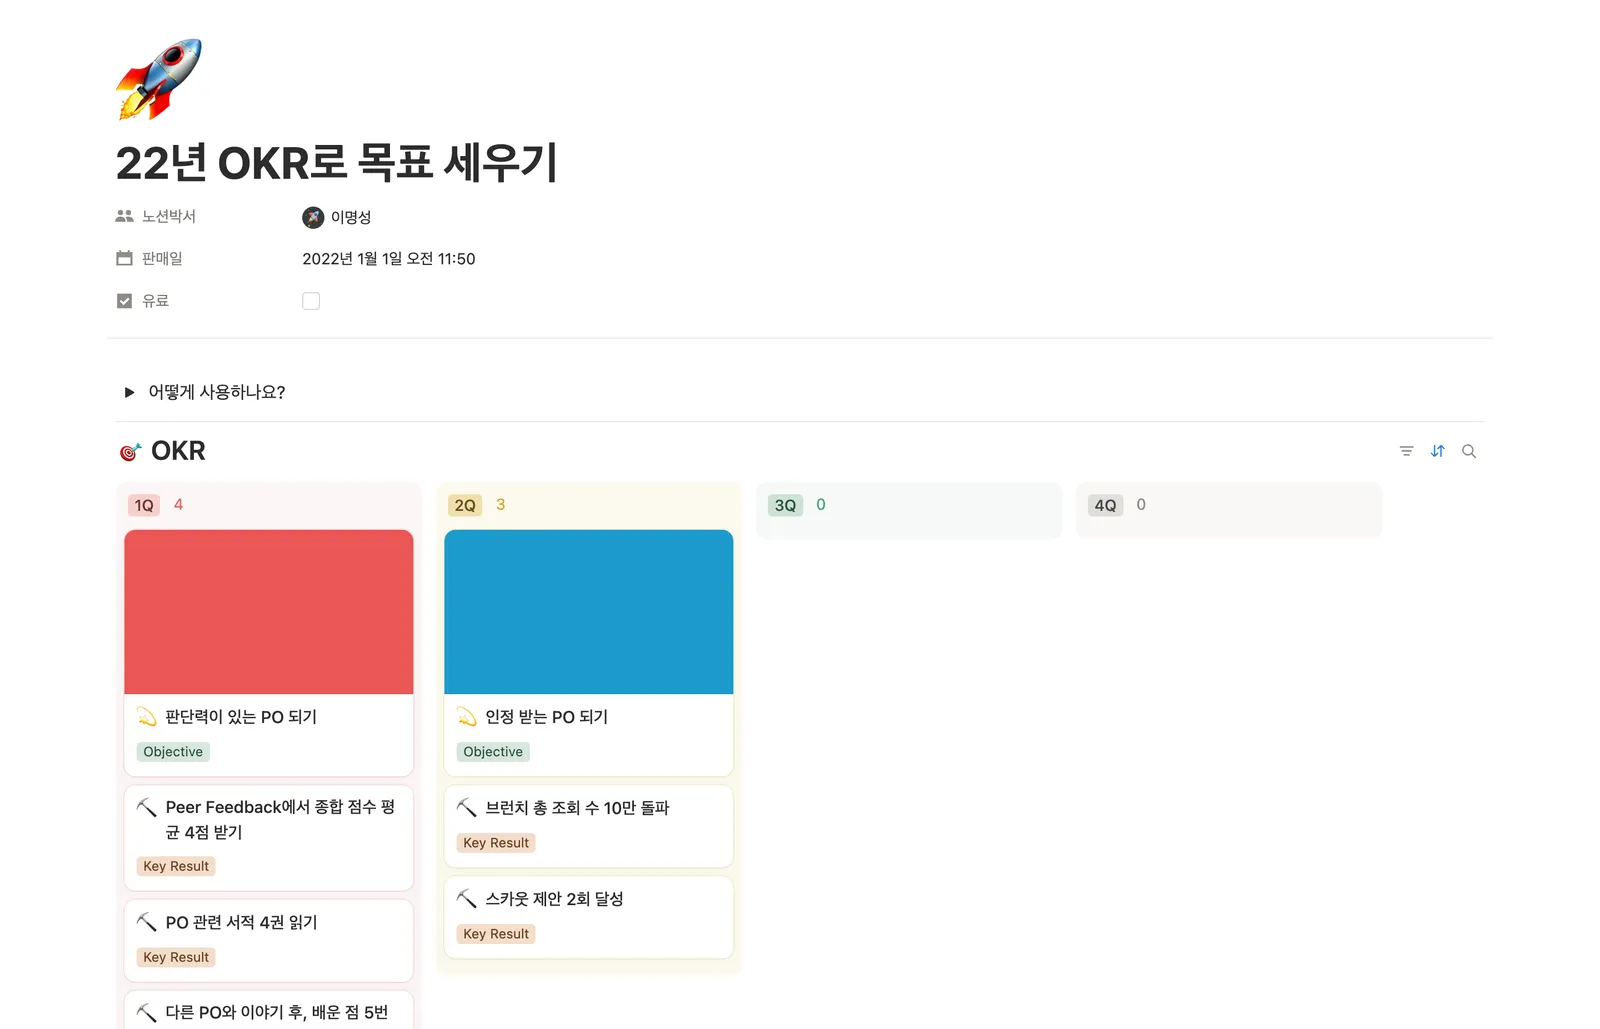The image size is (1600, 1029).
Task: Click the blue sort arrows icon
Action: pos(1437,451)
